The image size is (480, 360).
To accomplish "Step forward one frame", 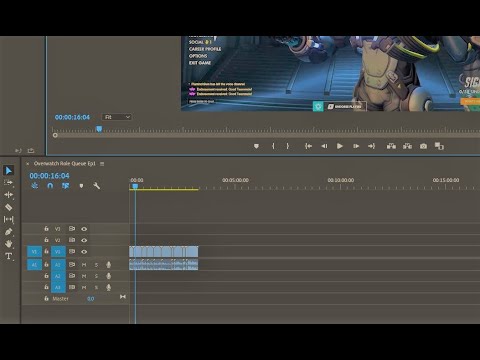I will (x=356, y=146).
